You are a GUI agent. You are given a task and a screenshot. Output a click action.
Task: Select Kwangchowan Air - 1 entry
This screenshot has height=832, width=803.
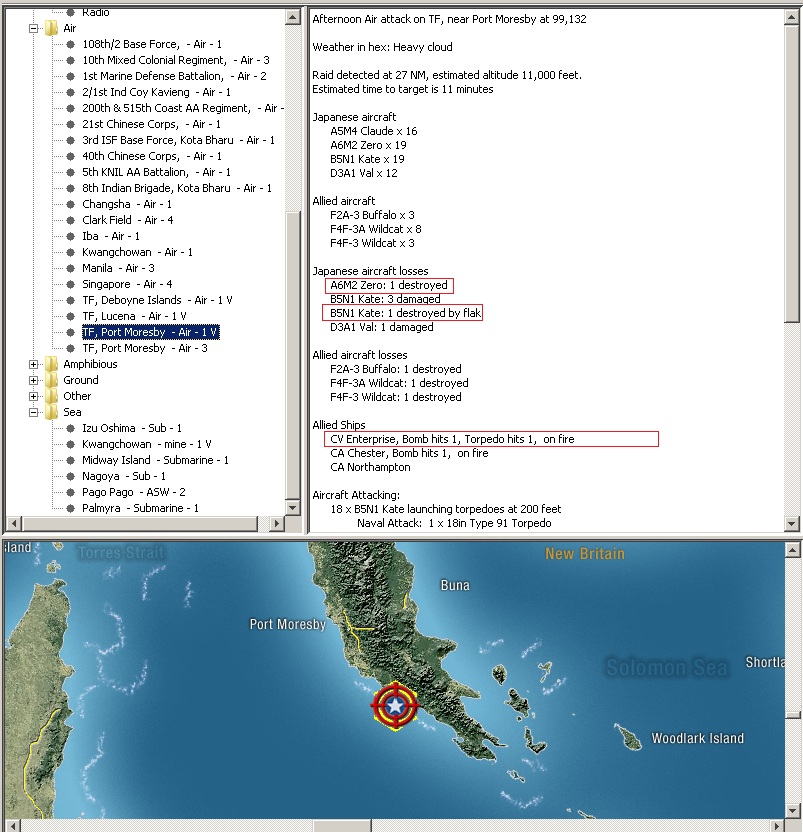(x=137, y=252)
